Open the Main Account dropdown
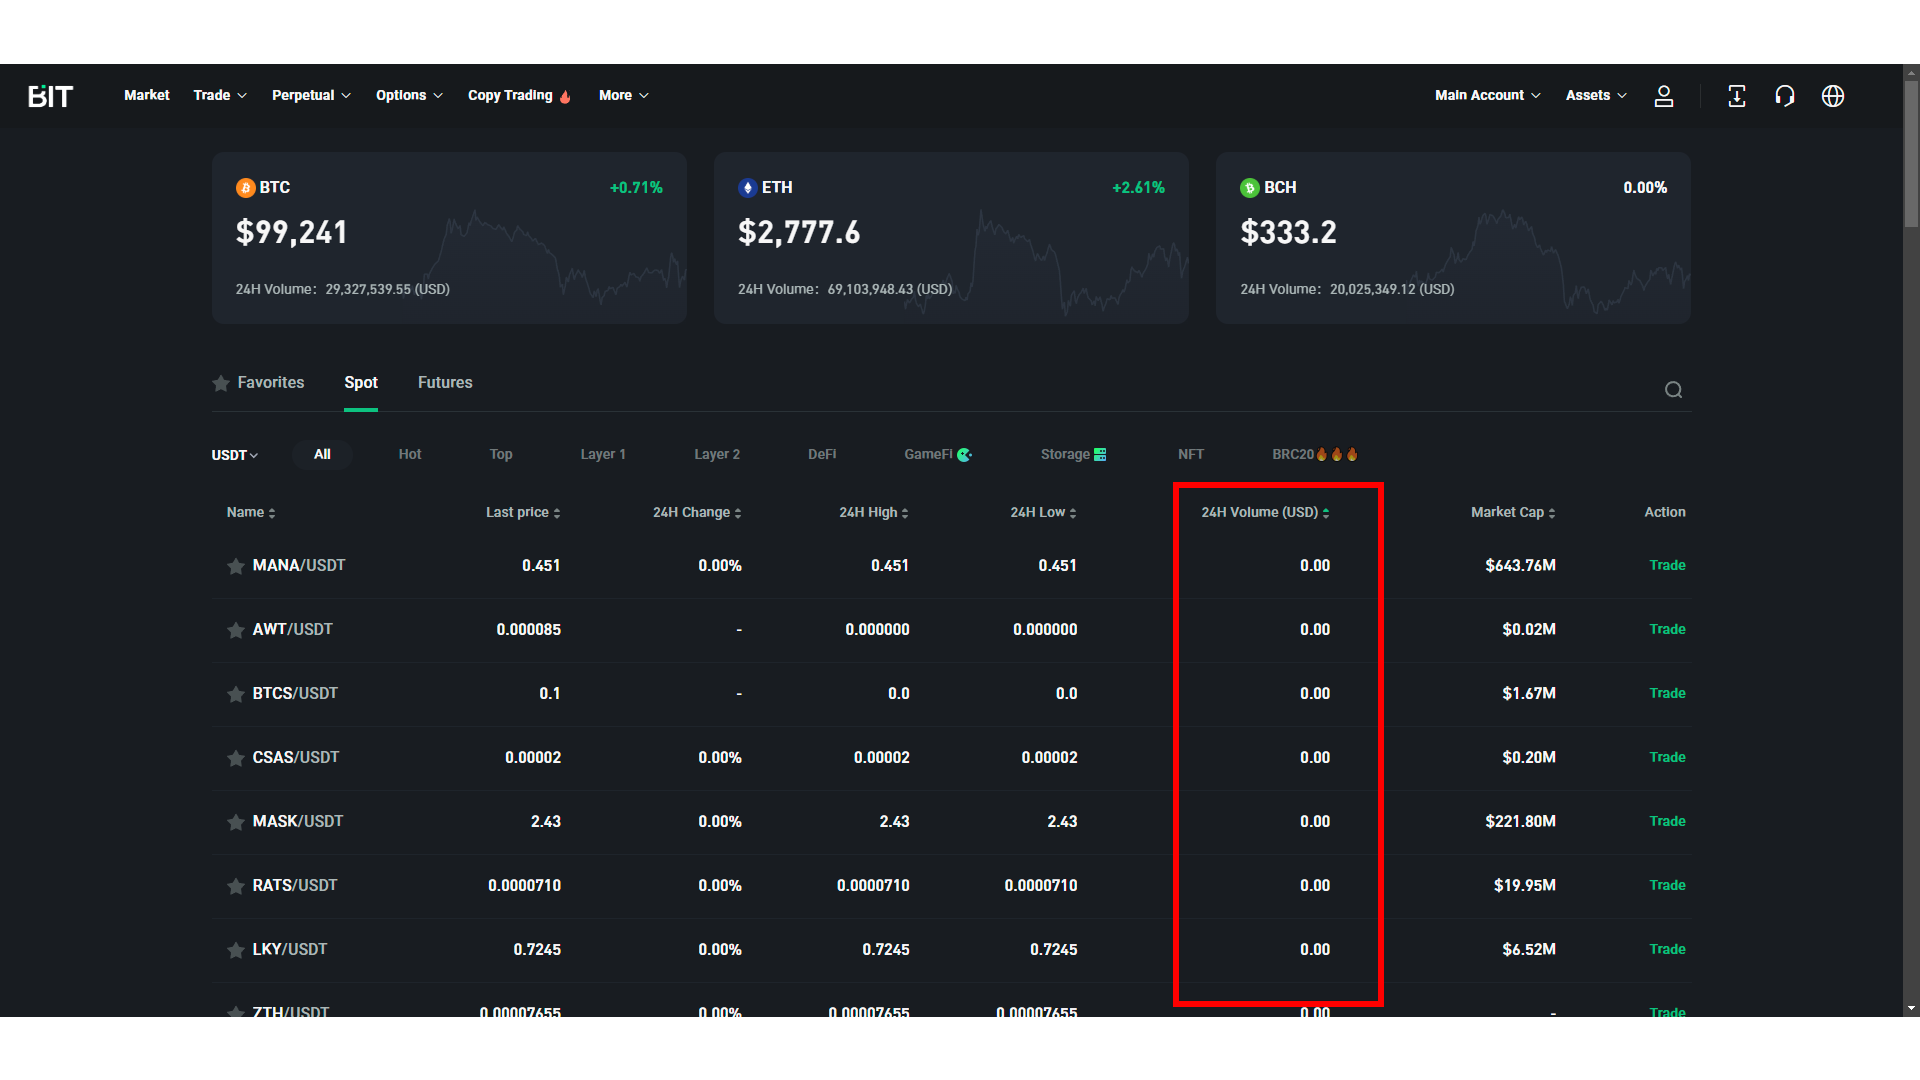This screenshot has width=1920, height=1080. 1488,95
